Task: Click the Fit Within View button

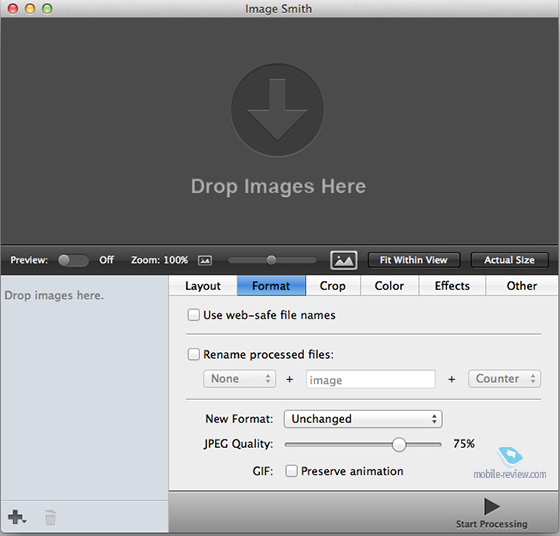Action: point(414,260)
